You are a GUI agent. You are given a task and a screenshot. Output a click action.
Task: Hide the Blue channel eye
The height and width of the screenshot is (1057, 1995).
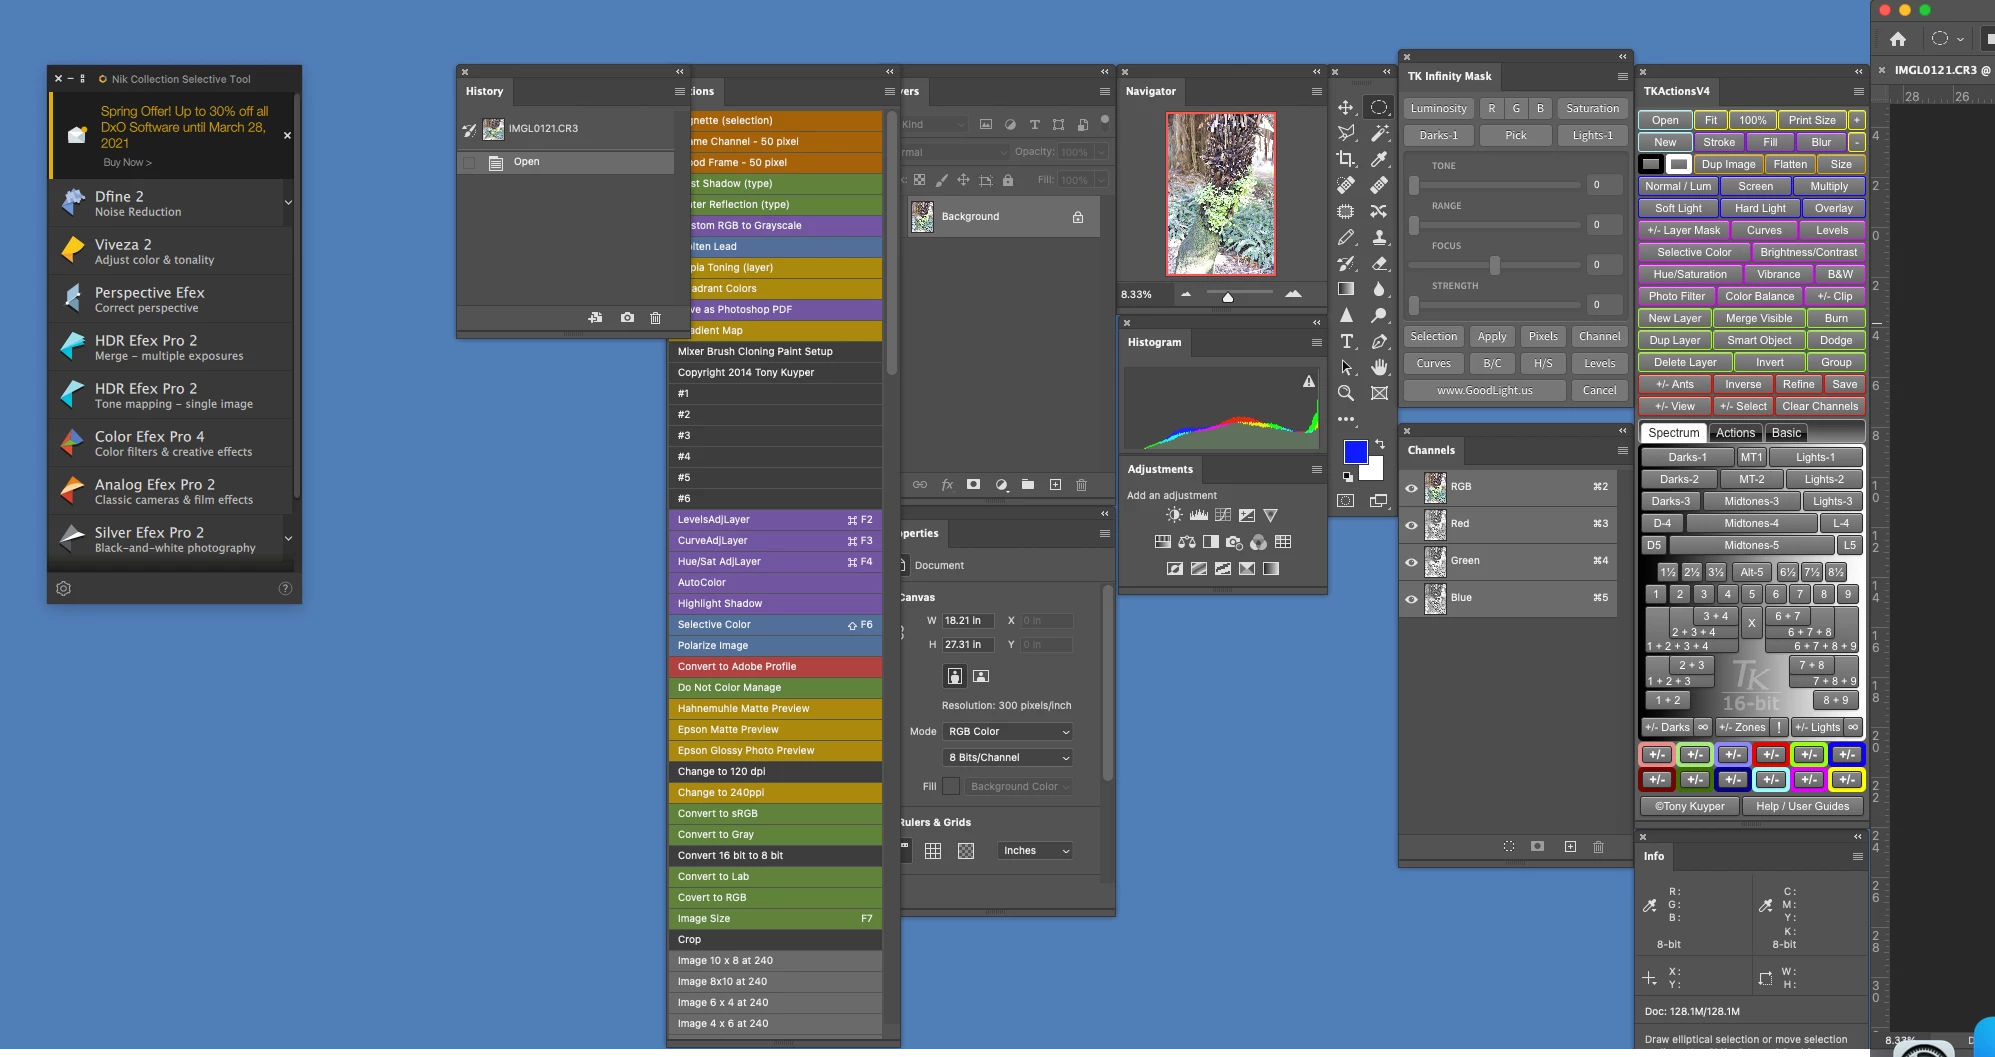coord(1411,599)
